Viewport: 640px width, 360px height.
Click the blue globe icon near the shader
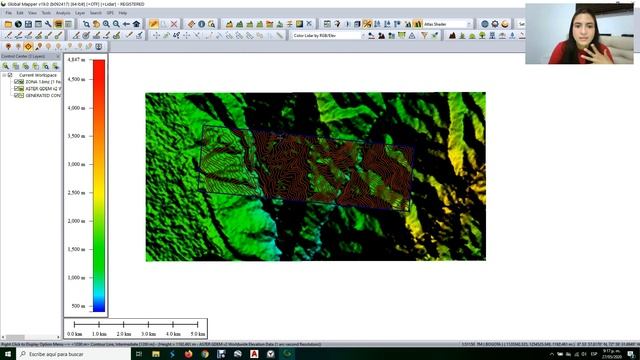click(x=484, y=24)
